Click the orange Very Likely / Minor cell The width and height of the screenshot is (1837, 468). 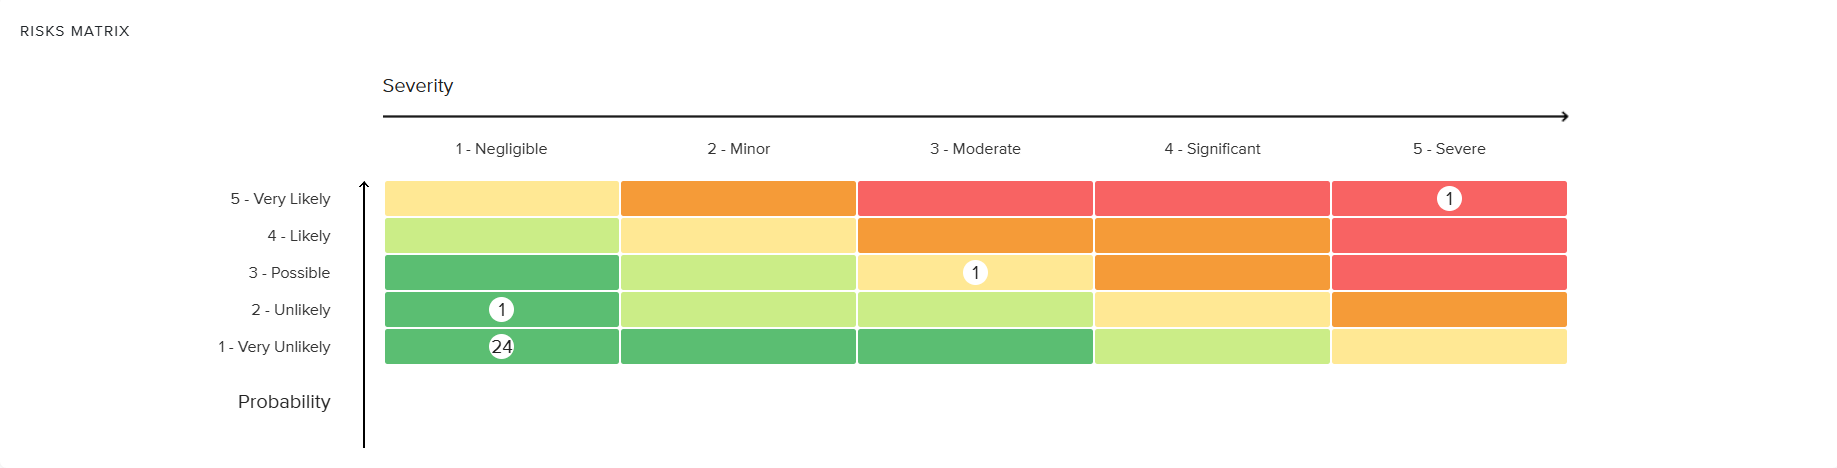coord(738,199)
